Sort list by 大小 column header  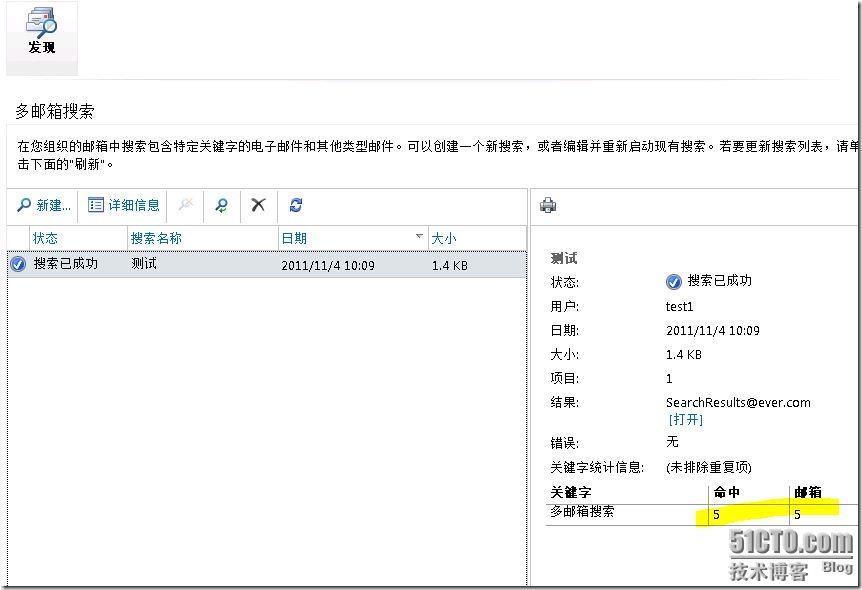point(444,238)
